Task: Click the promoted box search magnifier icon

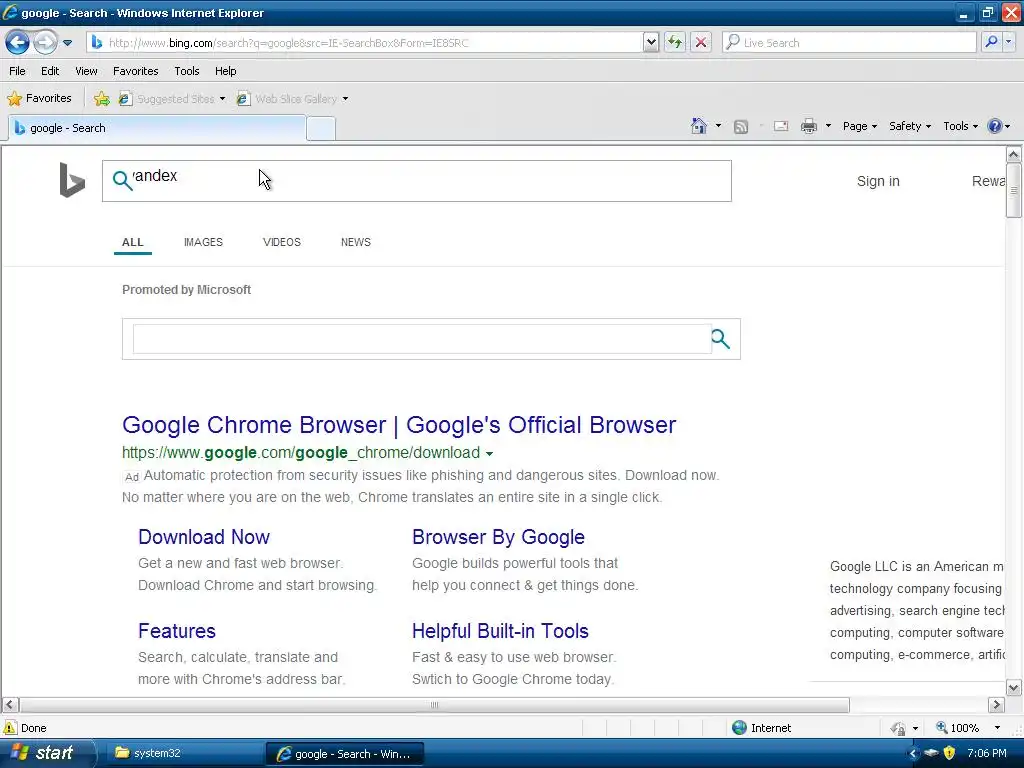Action: pyautogui.click(x=720, y=339)
